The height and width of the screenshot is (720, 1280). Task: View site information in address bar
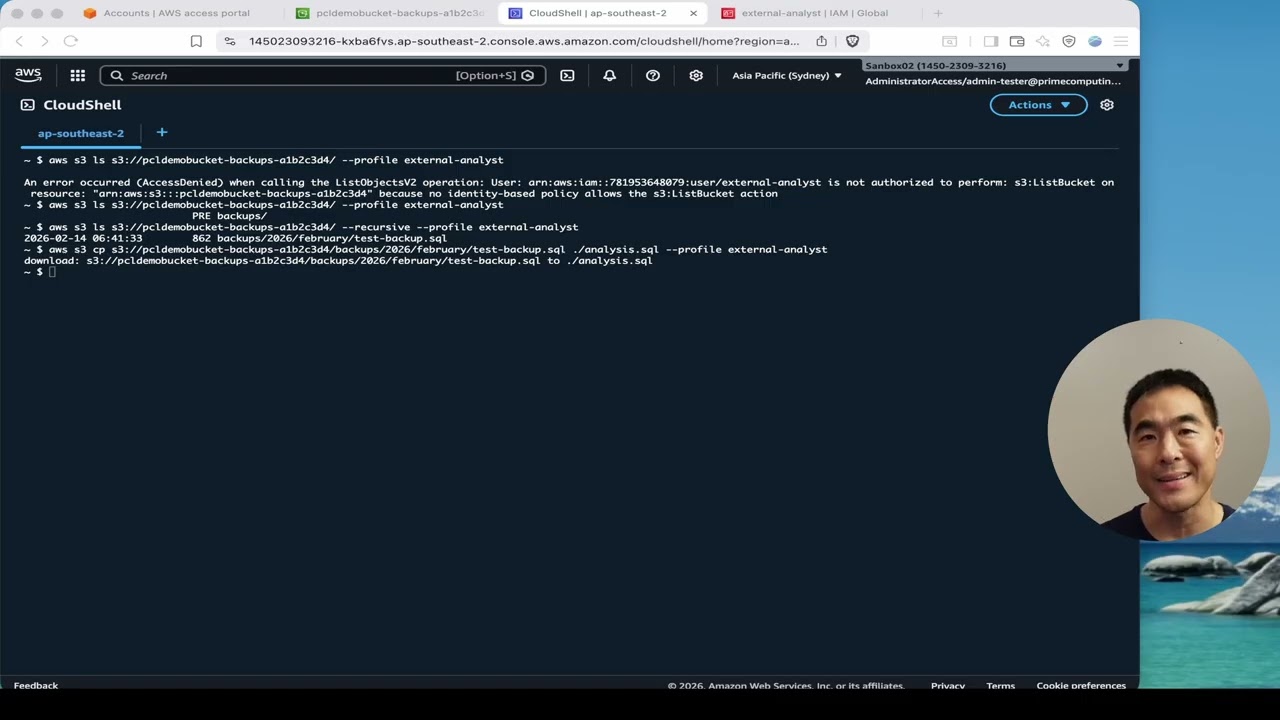(230, 41)
